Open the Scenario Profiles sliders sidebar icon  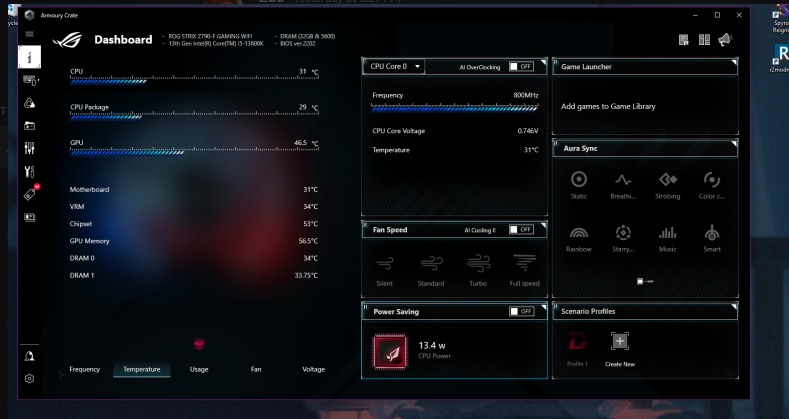[29, 148]
